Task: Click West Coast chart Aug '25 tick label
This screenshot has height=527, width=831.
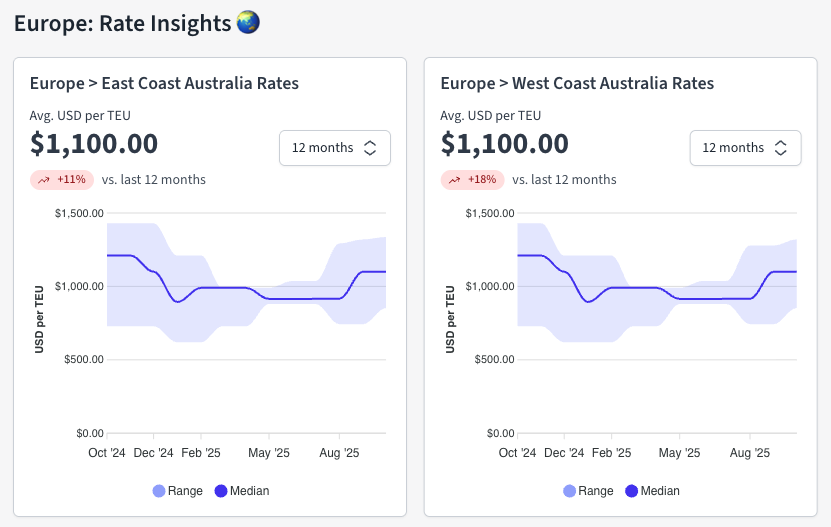Action: [750, 453]
